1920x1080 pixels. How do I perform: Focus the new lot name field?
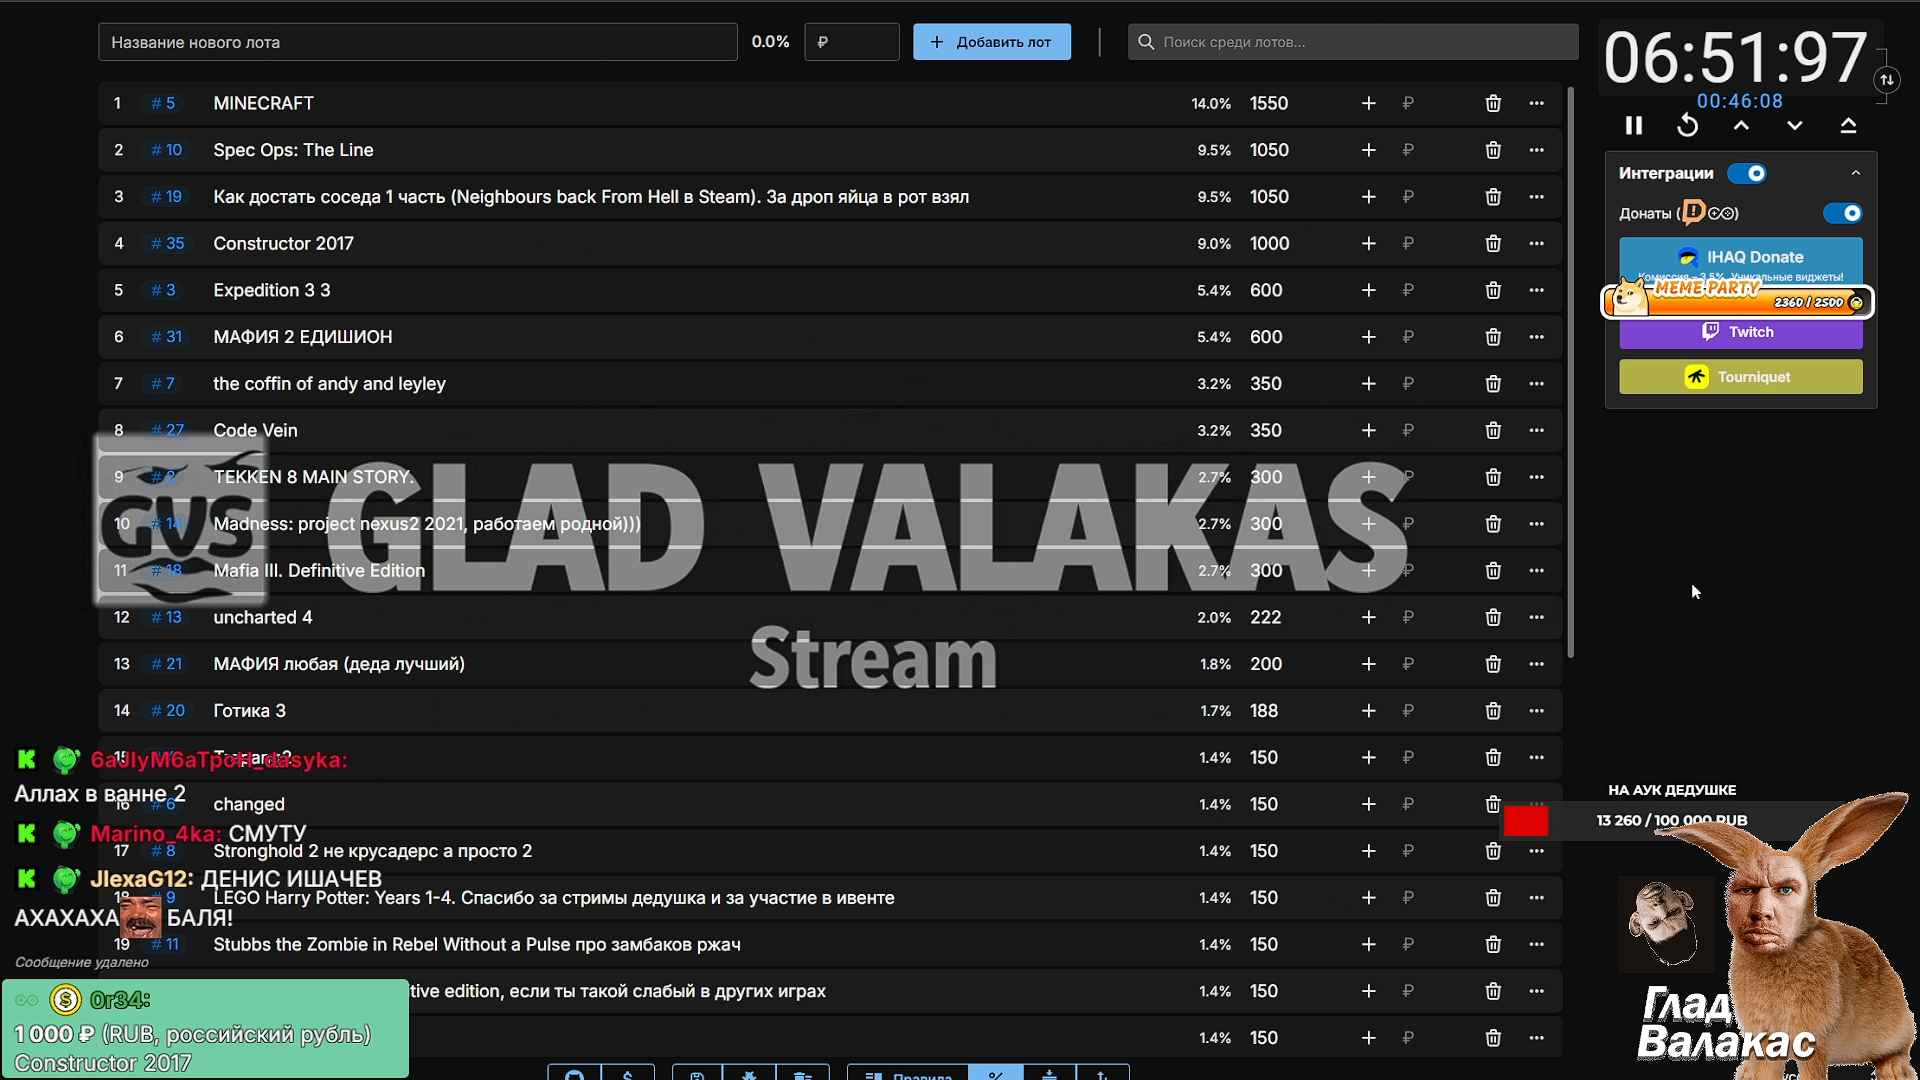click(x=418, y=42)
